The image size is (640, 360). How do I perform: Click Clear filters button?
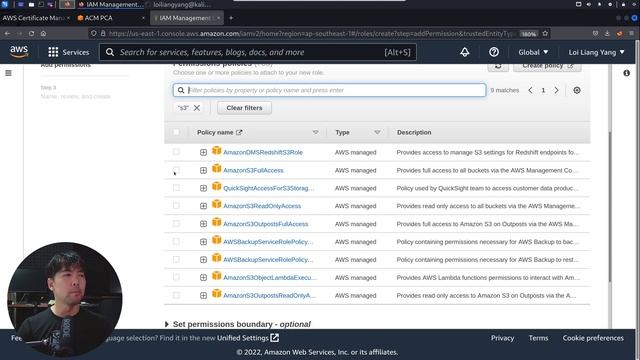pos(244,108)
